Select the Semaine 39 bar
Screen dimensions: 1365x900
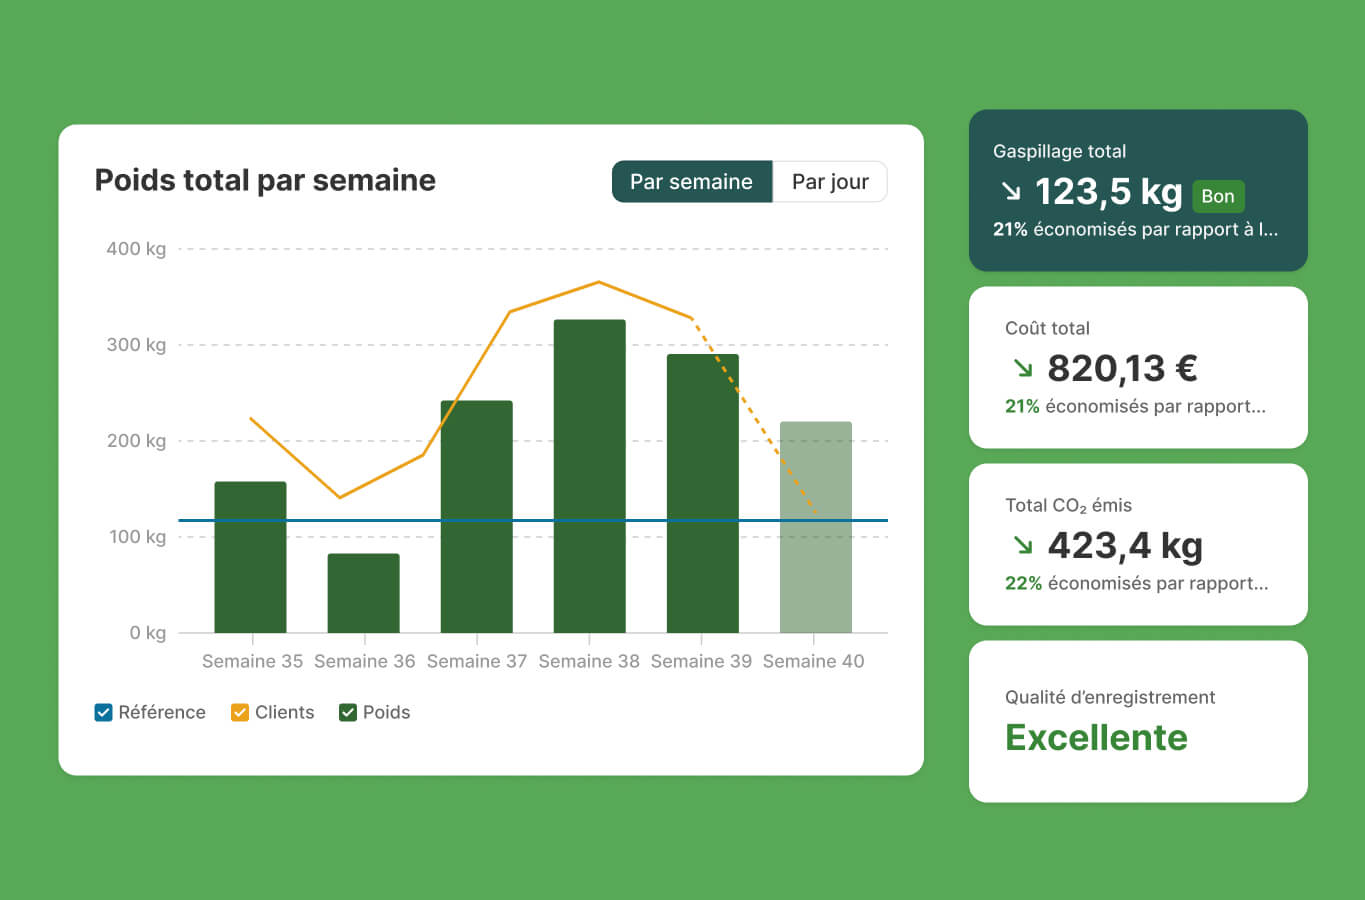703,493
